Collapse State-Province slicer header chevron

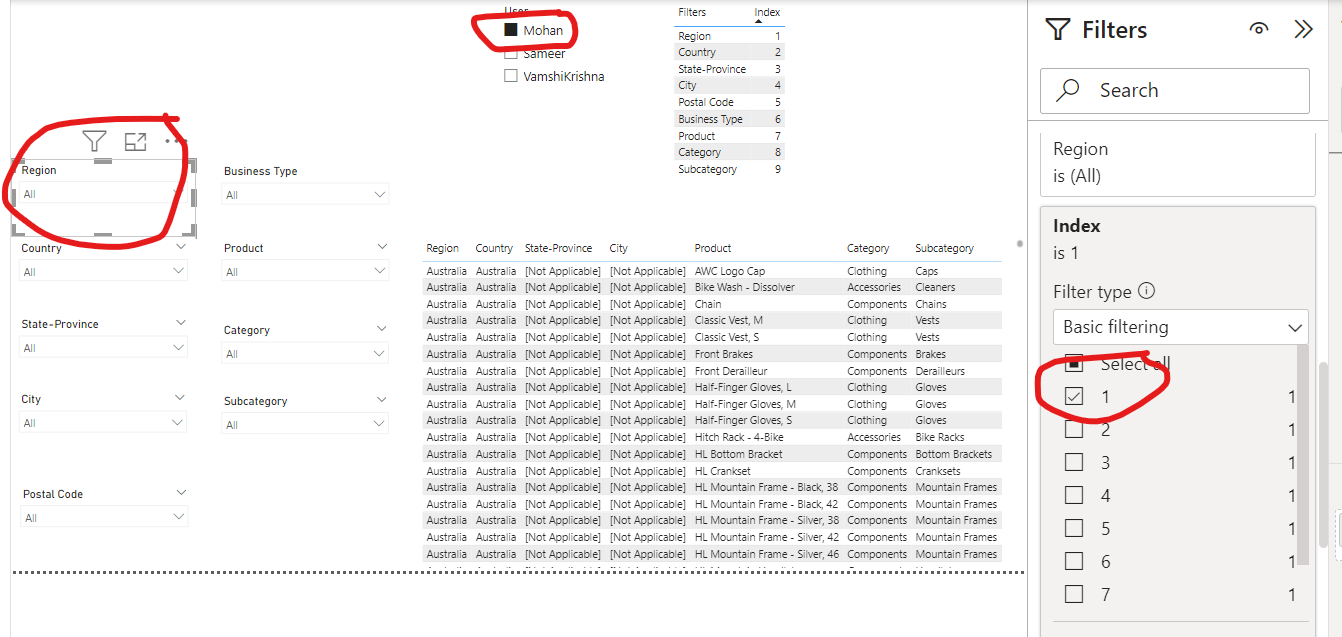[181, 322]
